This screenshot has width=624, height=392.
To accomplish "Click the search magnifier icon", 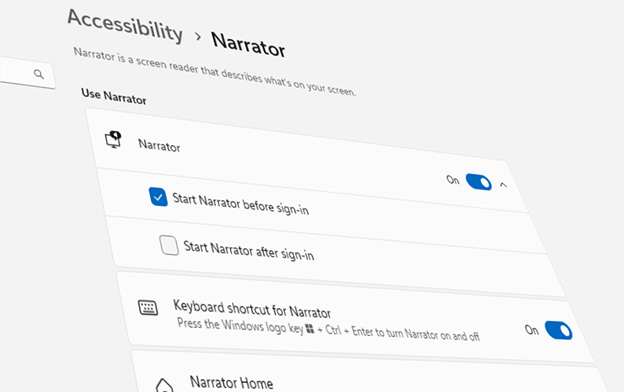I will pos(39,74).
